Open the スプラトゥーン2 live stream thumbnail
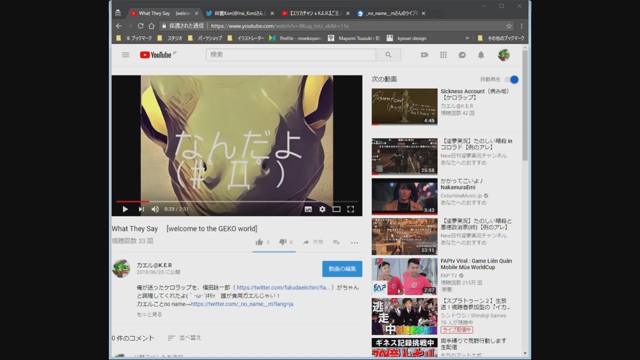The width and height of the screenshot is (640, 360). click(x=404, y=316)
